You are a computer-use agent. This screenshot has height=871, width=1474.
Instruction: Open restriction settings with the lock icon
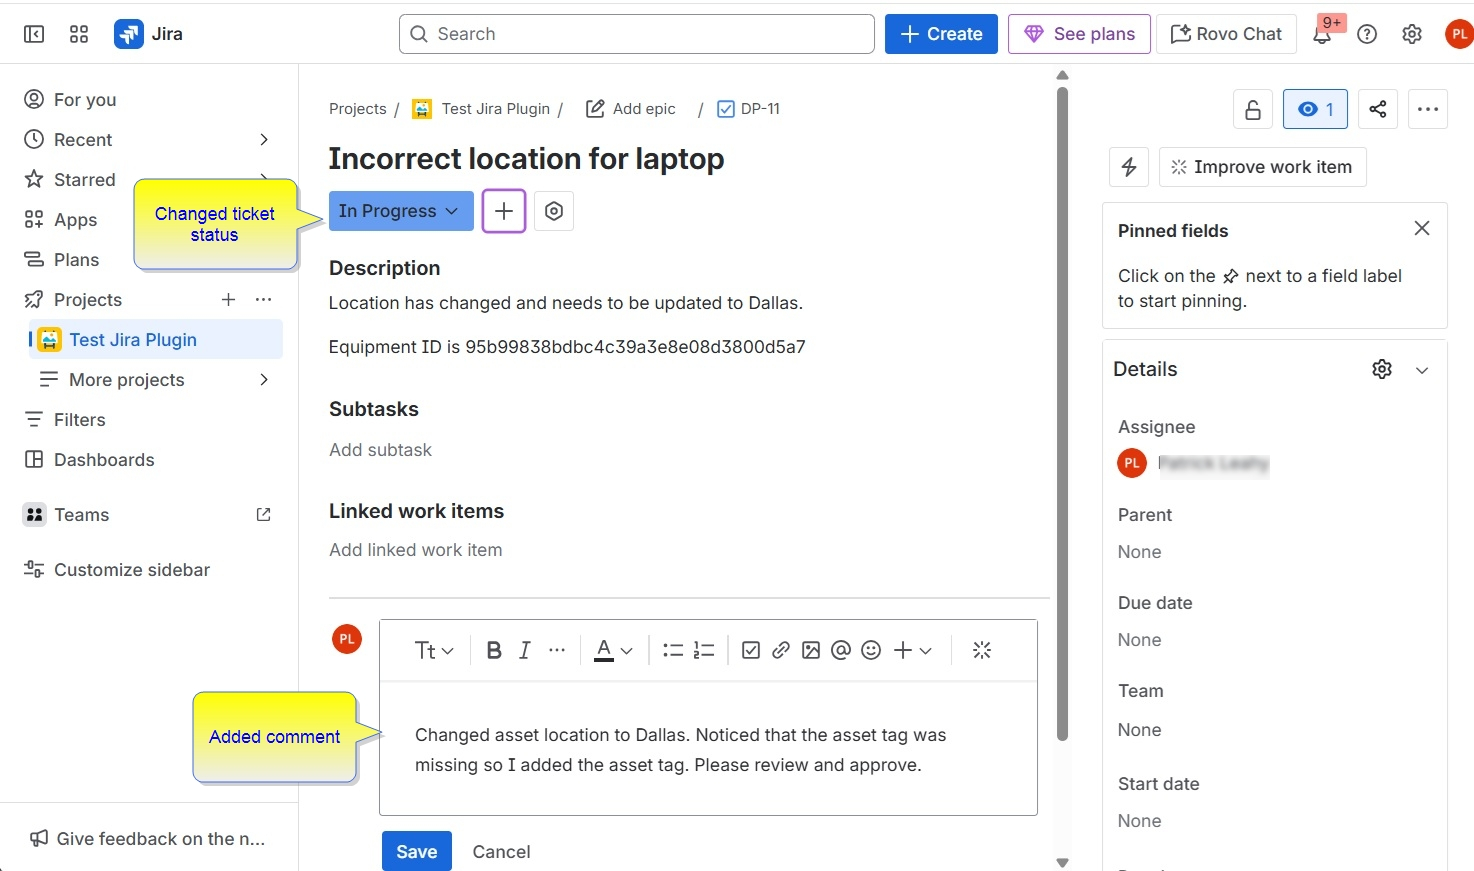click(x=1252, y=109)
